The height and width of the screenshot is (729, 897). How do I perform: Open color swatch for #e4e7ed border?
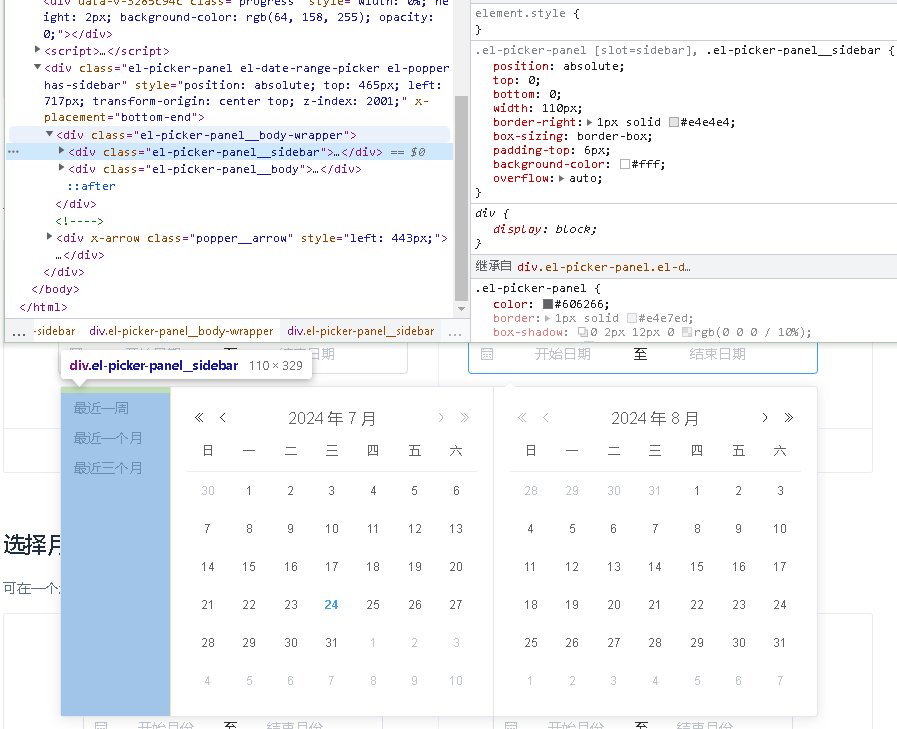click(632, 318)
